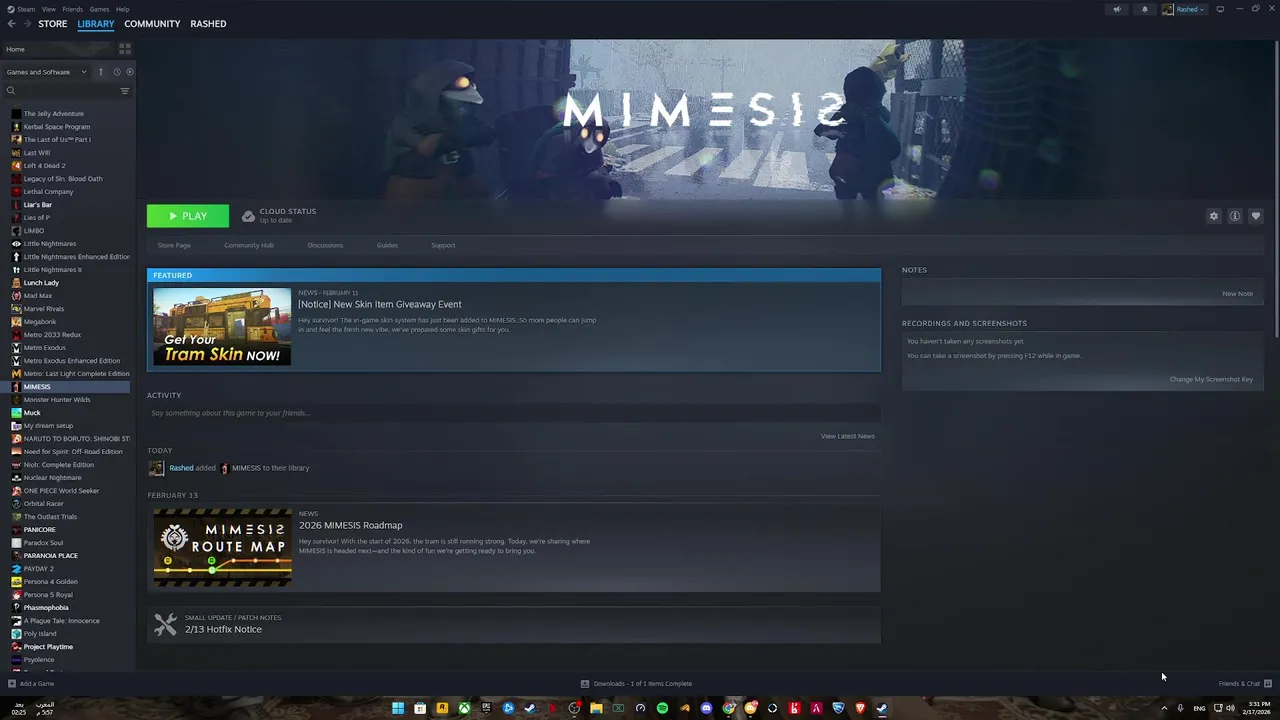Add MIMESIS to favorites with heart icon

coord(1256,216)
